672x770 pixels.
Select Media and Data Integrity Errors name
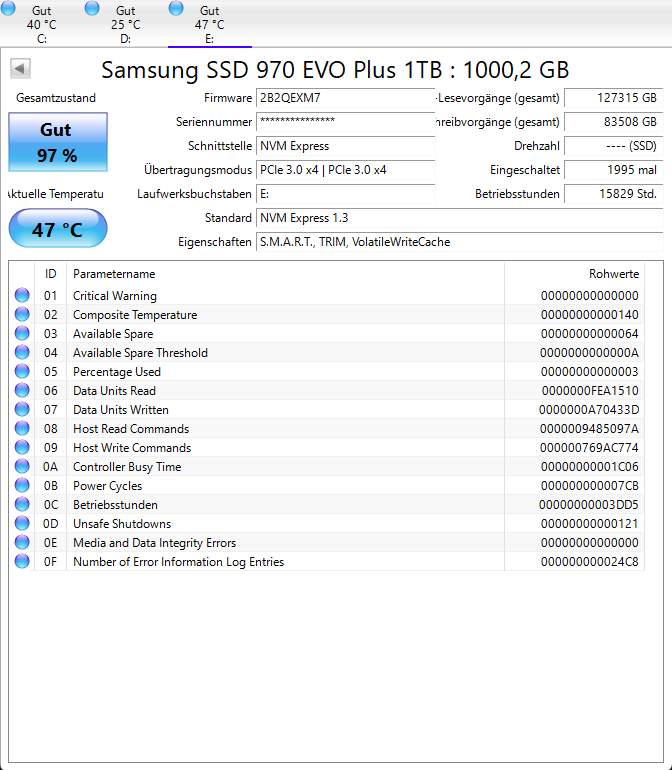155,543
